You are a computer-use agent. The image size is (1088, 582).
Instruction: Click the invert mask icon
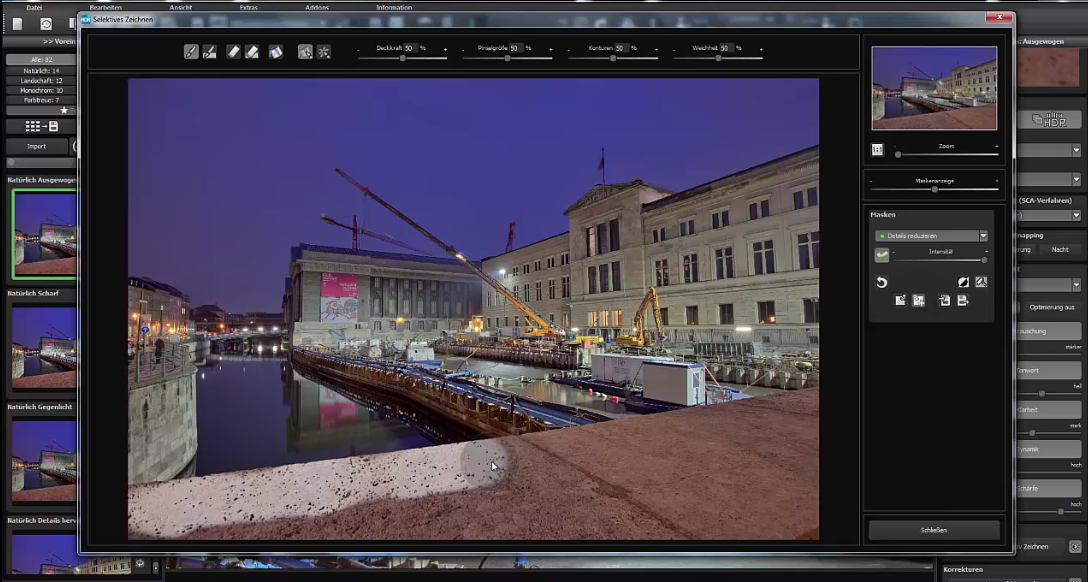coord(963,283)
